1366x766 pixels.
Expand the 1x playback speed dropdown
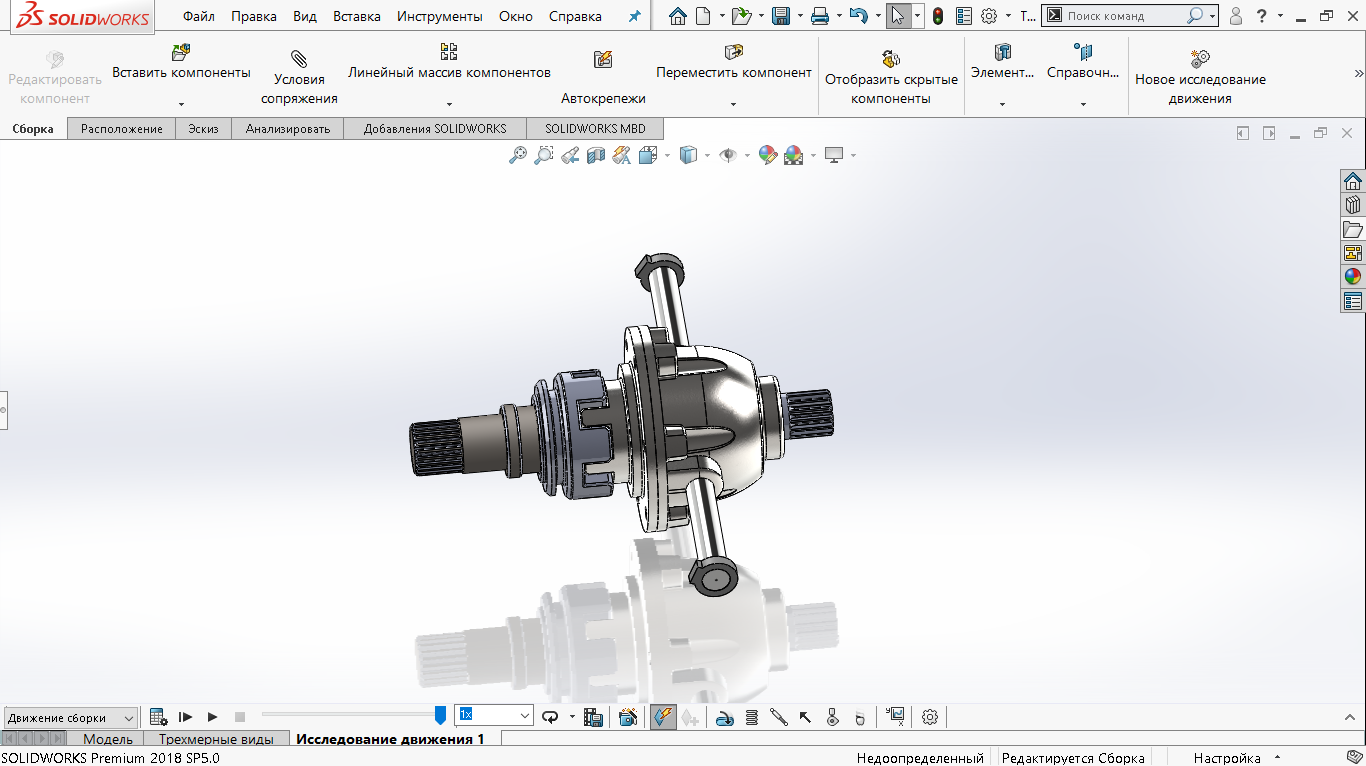tap(525, 716)
